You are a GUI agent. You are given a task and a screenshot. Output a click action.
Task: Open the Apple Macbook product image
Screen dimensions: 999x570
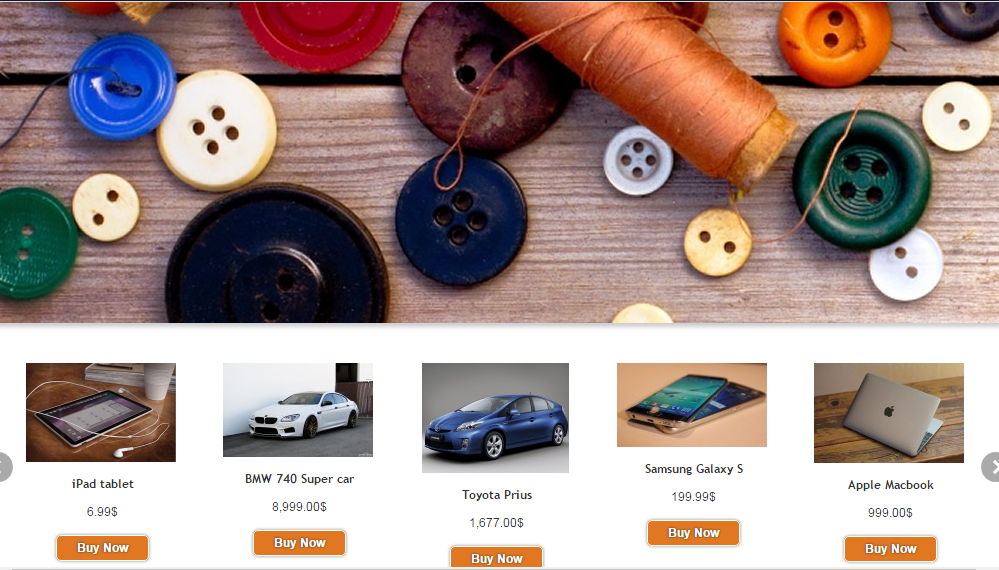(889, 413)
